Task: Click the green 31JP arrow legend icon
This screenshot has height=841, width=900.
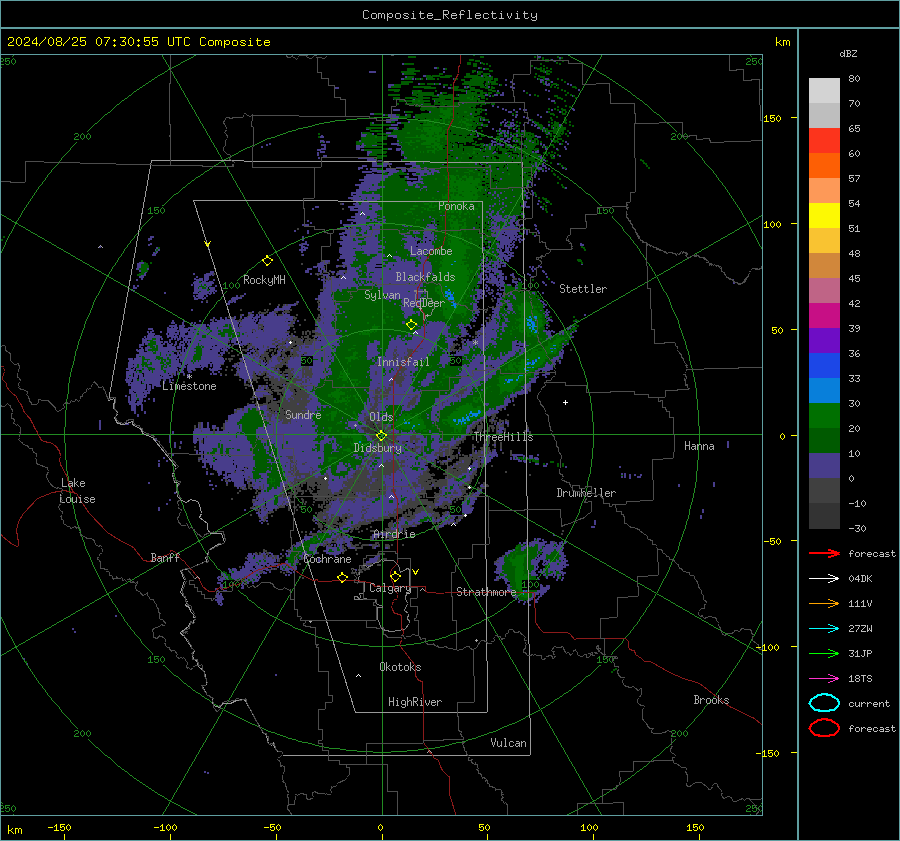Action: click(x=824, y=653)
